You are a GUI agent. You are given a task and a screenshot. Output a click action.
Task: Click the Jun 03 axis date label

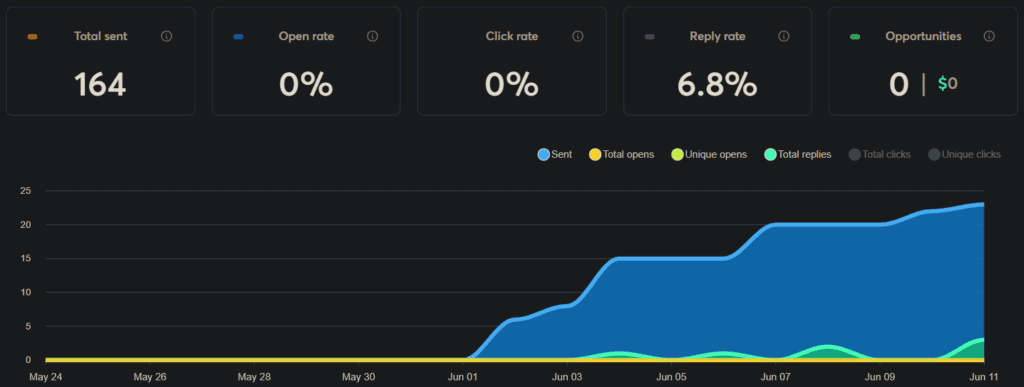(x=566, y=377)
